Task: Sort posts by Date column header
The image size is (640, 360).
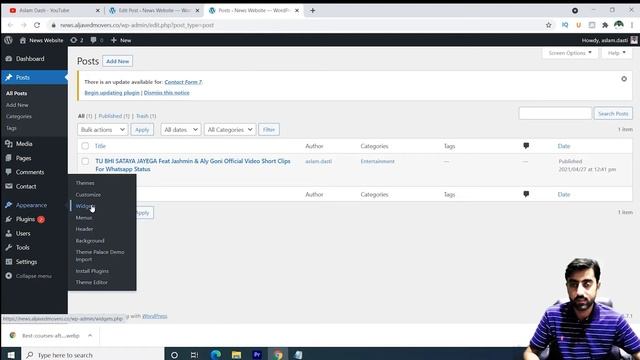Action: tap(564, 146)
